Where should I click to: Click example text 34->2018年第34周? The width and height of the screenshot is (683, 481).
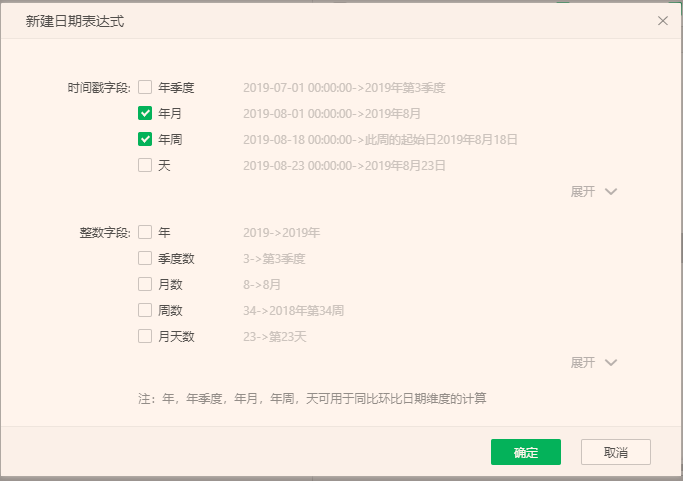[294, 311]
